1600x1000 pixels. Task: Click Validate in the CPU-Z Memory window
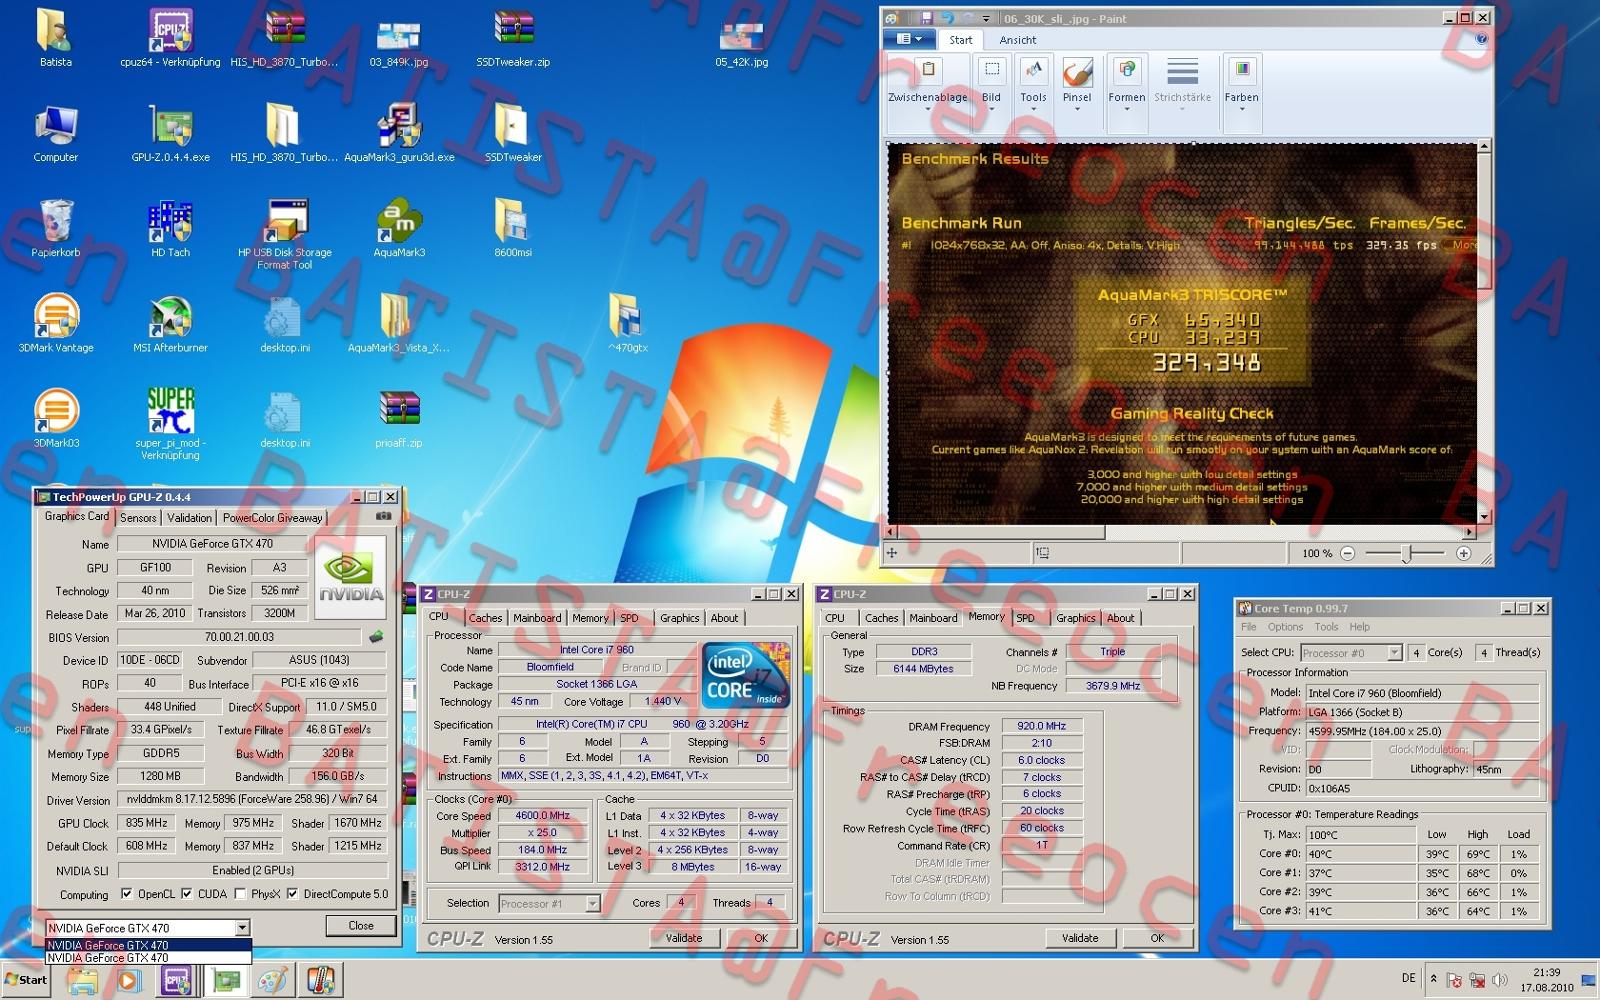(1080, 938)
